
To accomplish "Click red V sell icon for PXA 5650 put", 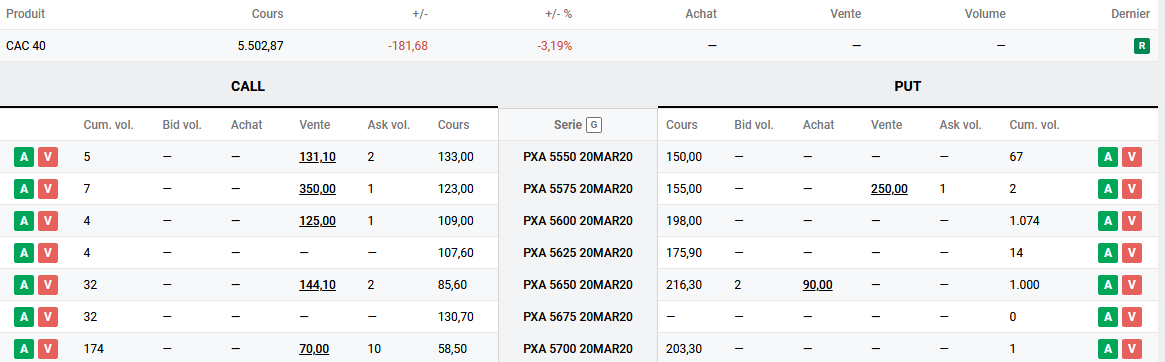I will tap(1132, 285).
